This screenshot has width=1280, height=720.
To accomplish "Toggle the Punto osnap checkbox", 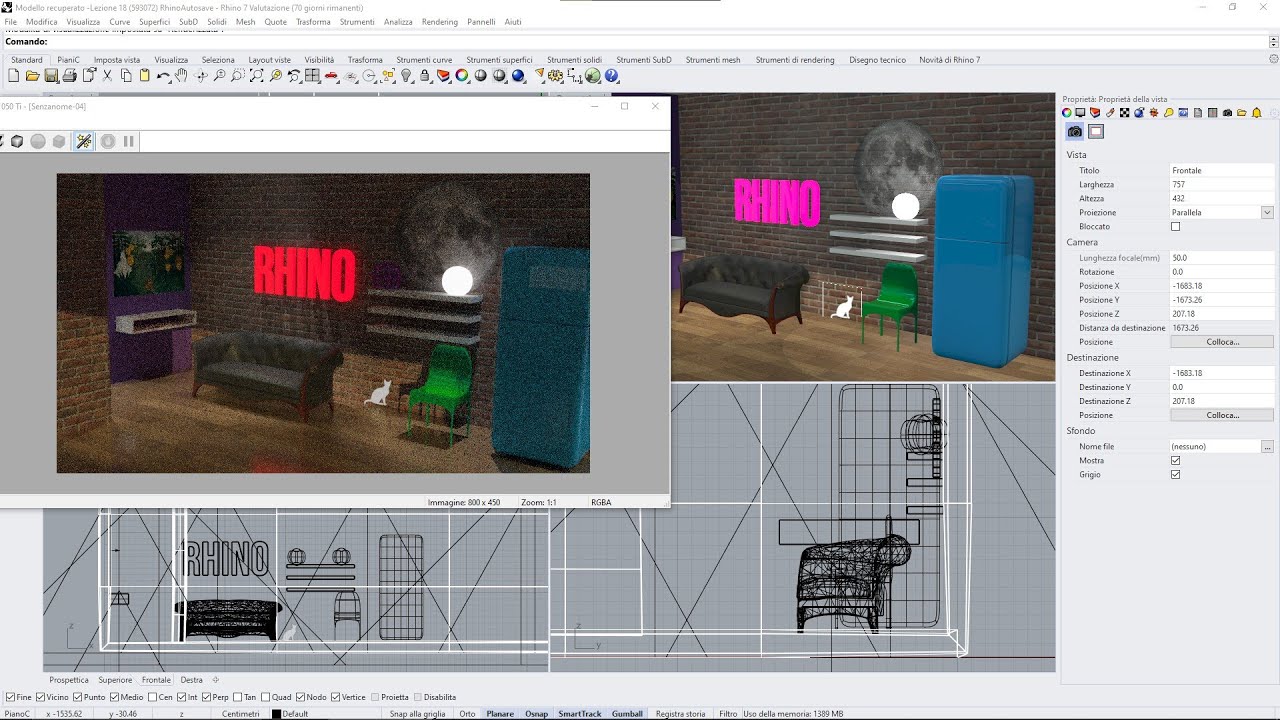I will (x=77, y=697).
